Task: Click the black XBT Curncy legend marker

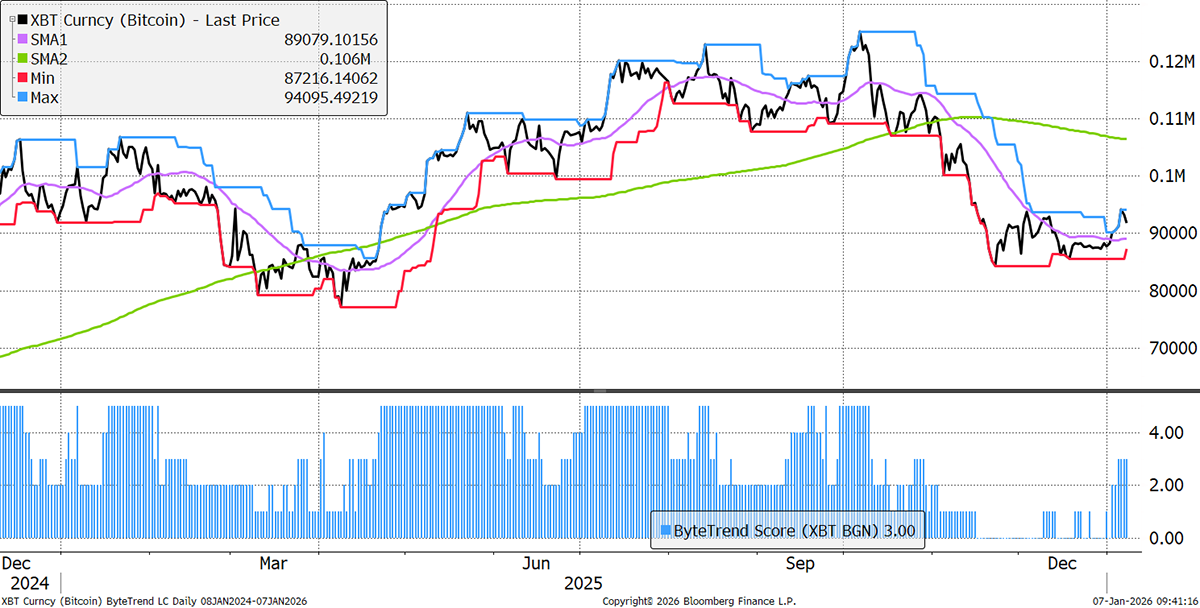Action: coord(22,20)
